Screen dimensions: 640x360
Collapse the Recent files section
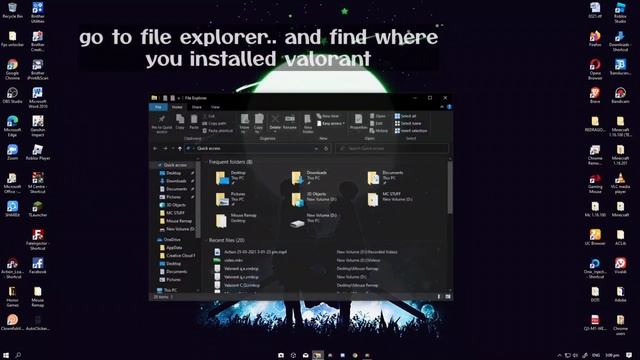pyautogui.click(x=207, y=240)
